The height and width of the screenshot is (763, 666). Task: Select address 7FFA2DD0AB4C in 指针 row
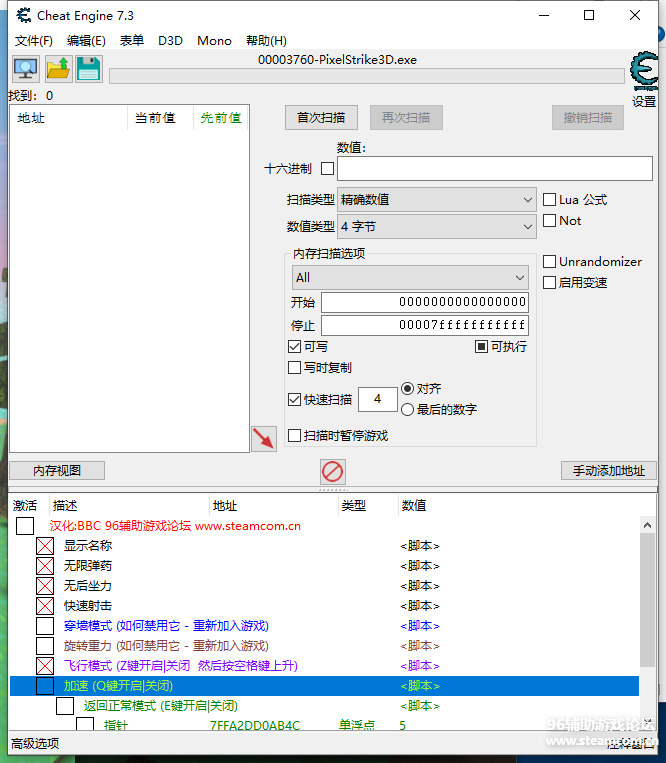[x=255, y=725]
